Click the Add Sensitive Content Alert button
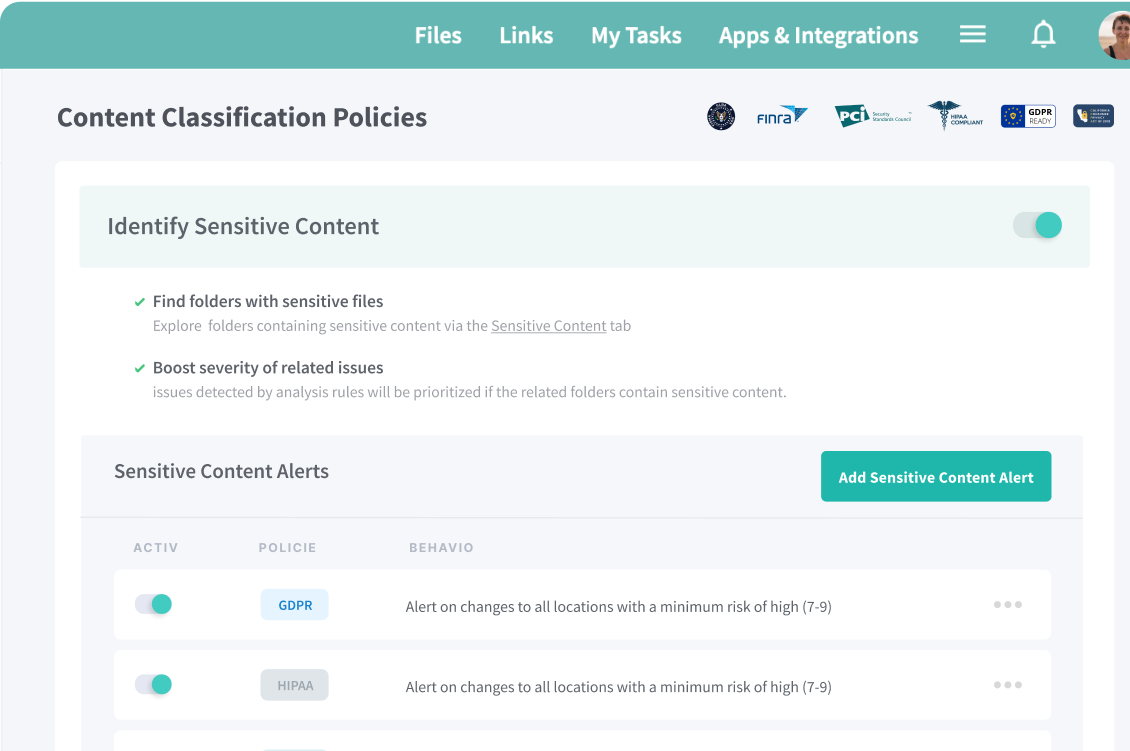 935,477
